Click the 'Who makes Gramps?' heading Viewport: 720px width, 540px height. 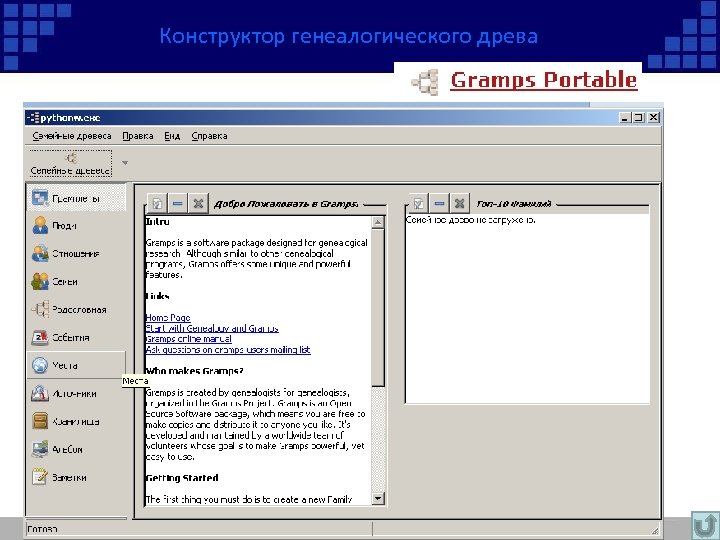[x=194, y=371]
